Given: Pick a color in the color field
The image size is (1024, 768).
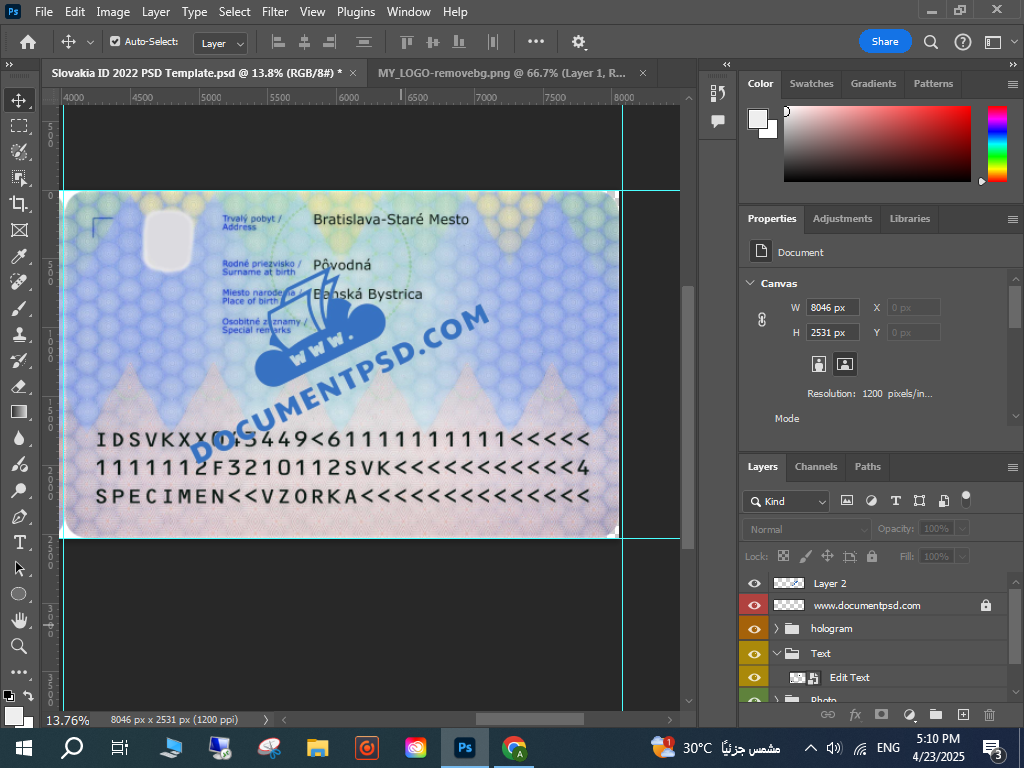Looking at the screenshot, I should pyautogui.click(x=877, y=144).
